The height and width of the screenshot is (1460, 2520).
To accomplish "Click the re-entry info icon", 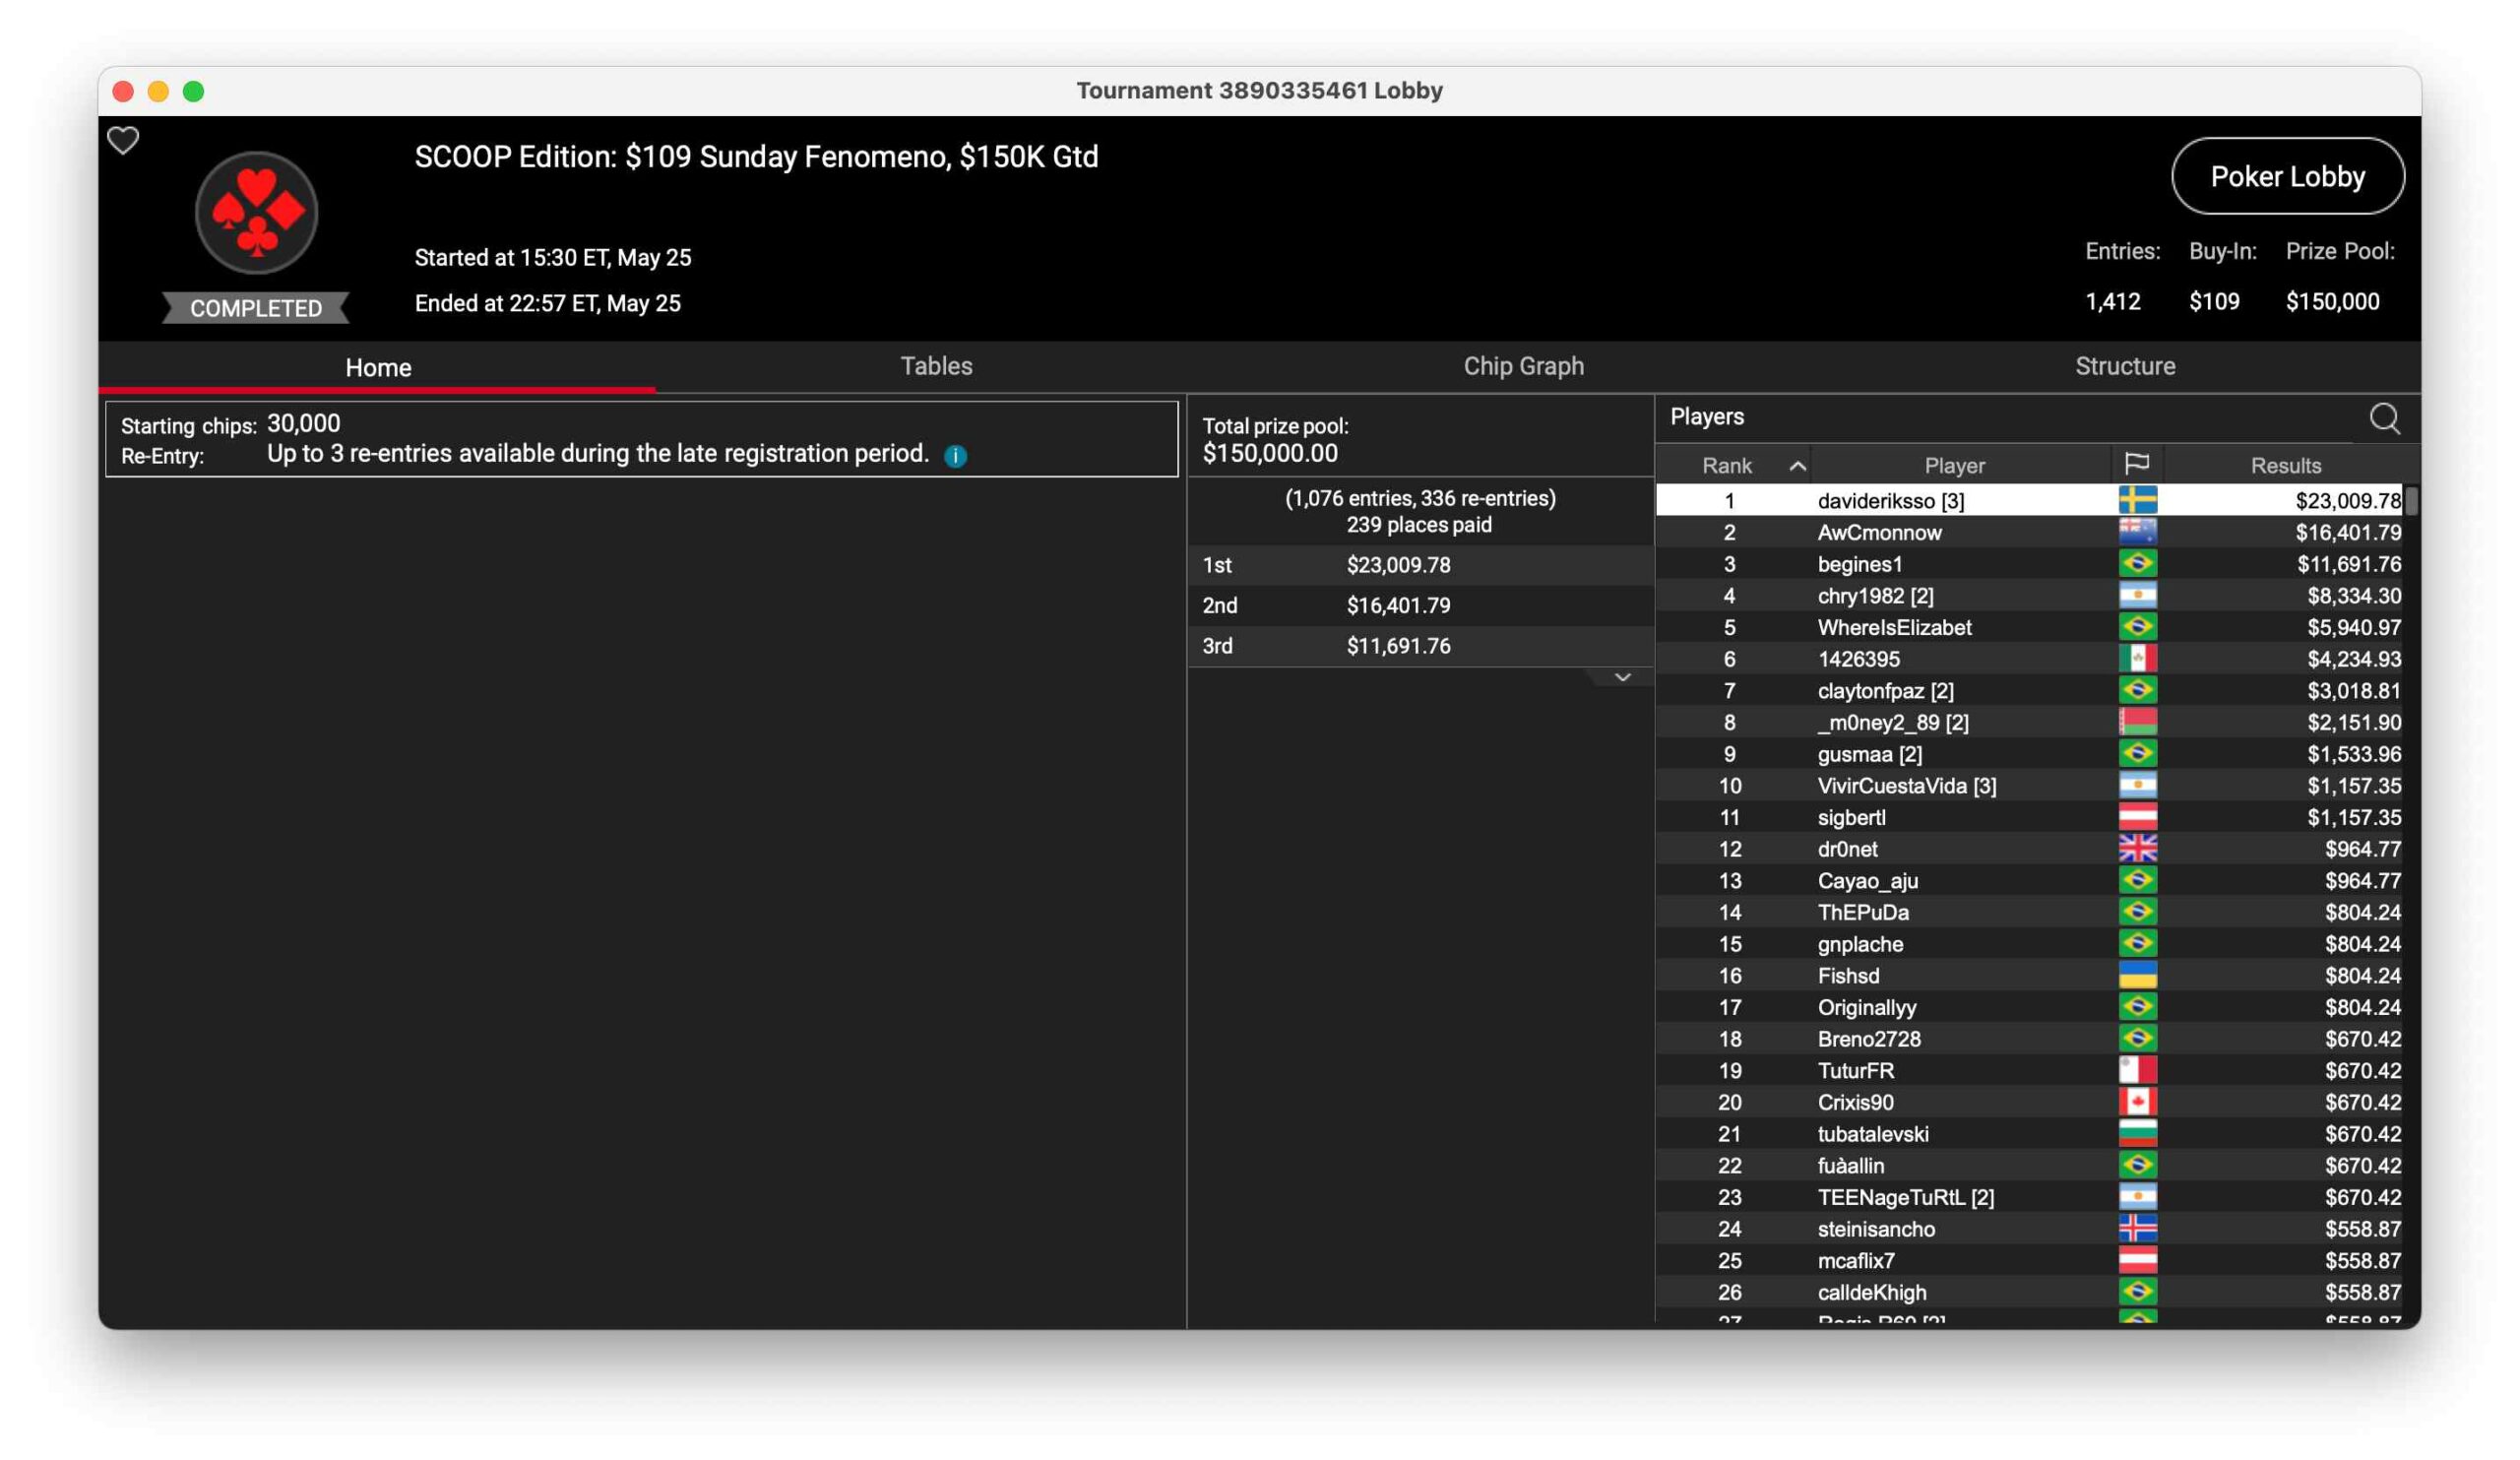I will coord(955,456).
